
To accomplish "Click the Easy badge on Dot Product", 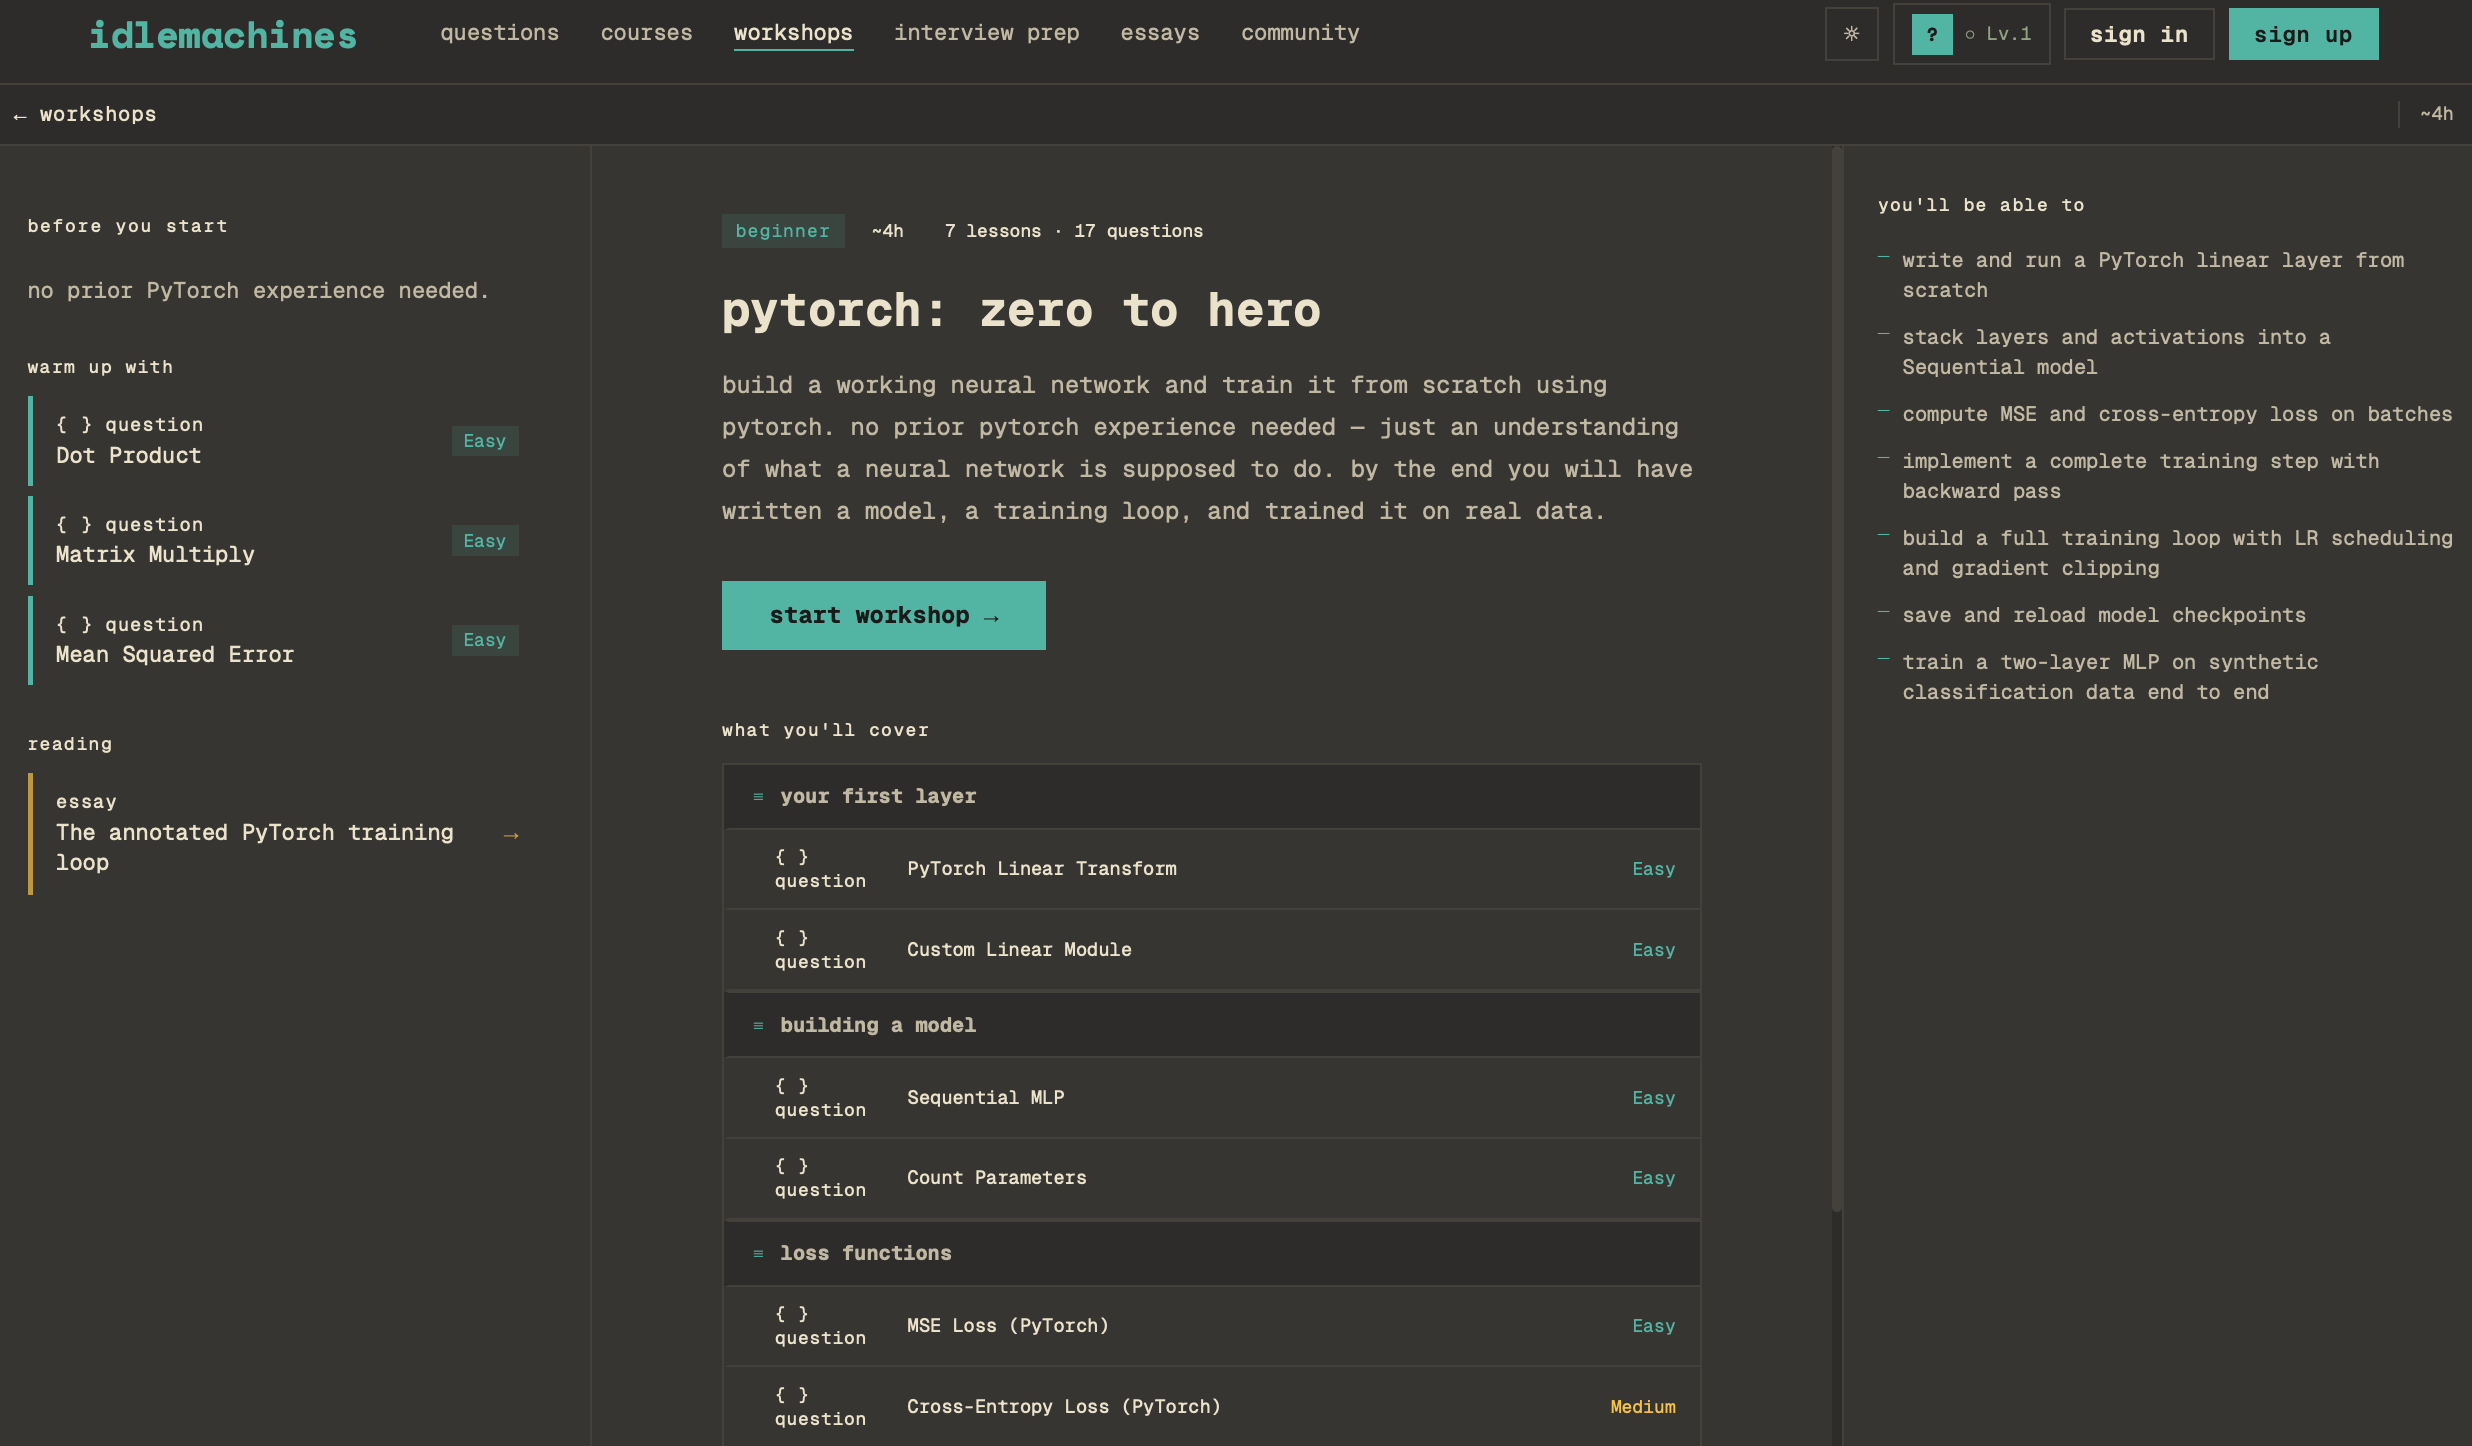I will 485,441.
